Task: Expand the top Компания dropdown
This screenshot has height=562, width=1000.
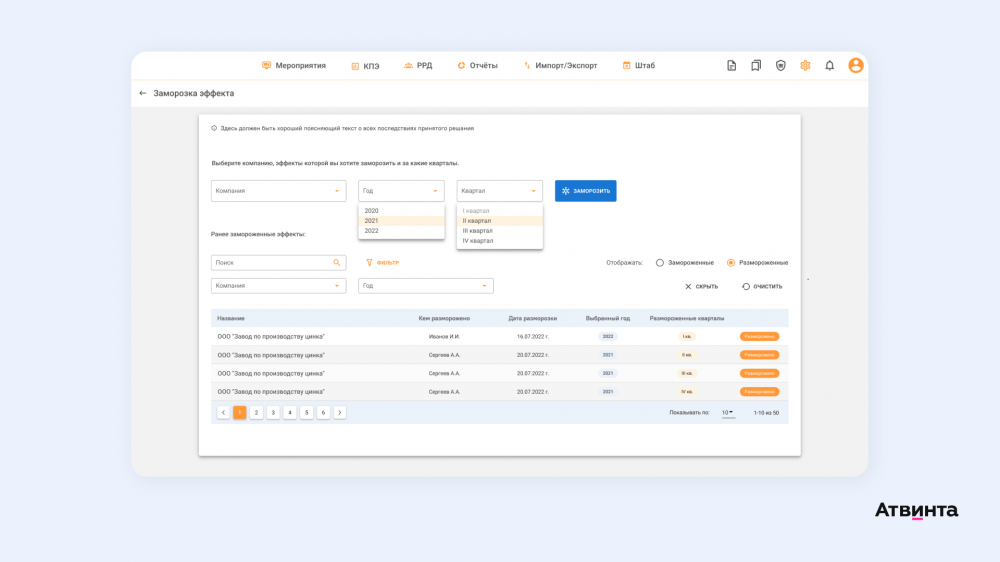Action: click(279, 191)
